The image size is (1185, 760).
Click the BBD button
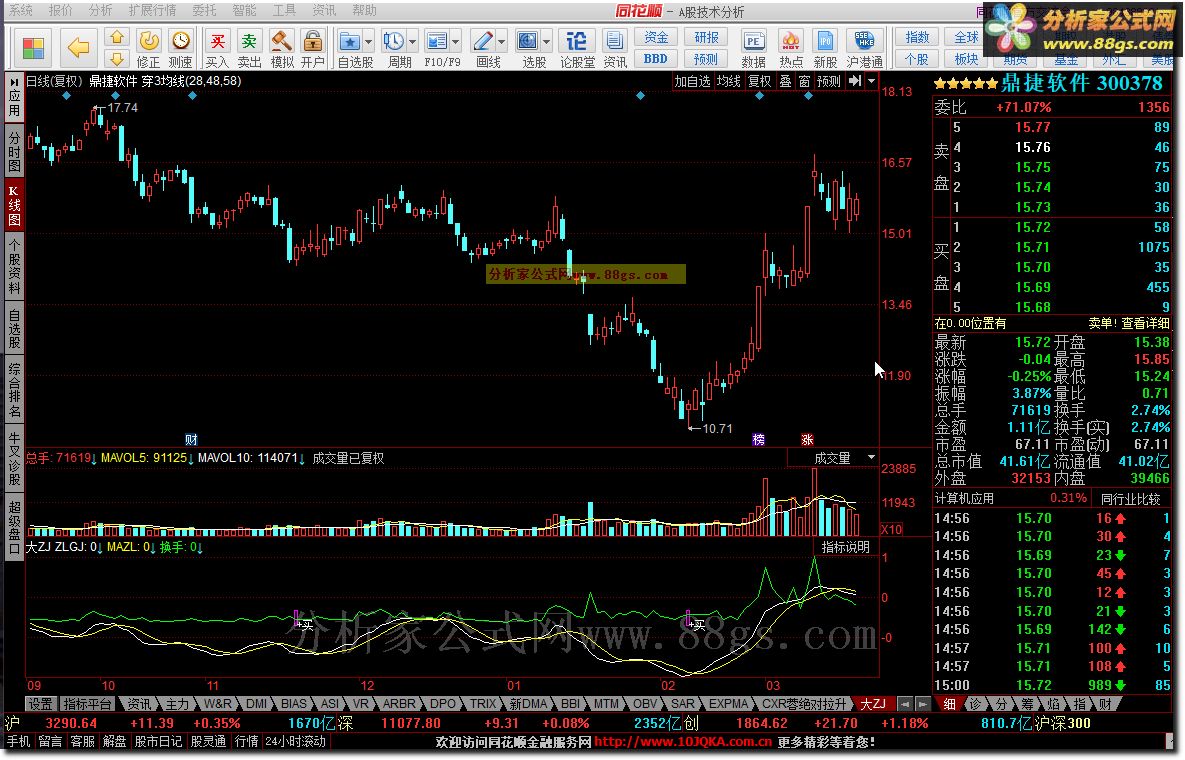[x=655, y=59]
